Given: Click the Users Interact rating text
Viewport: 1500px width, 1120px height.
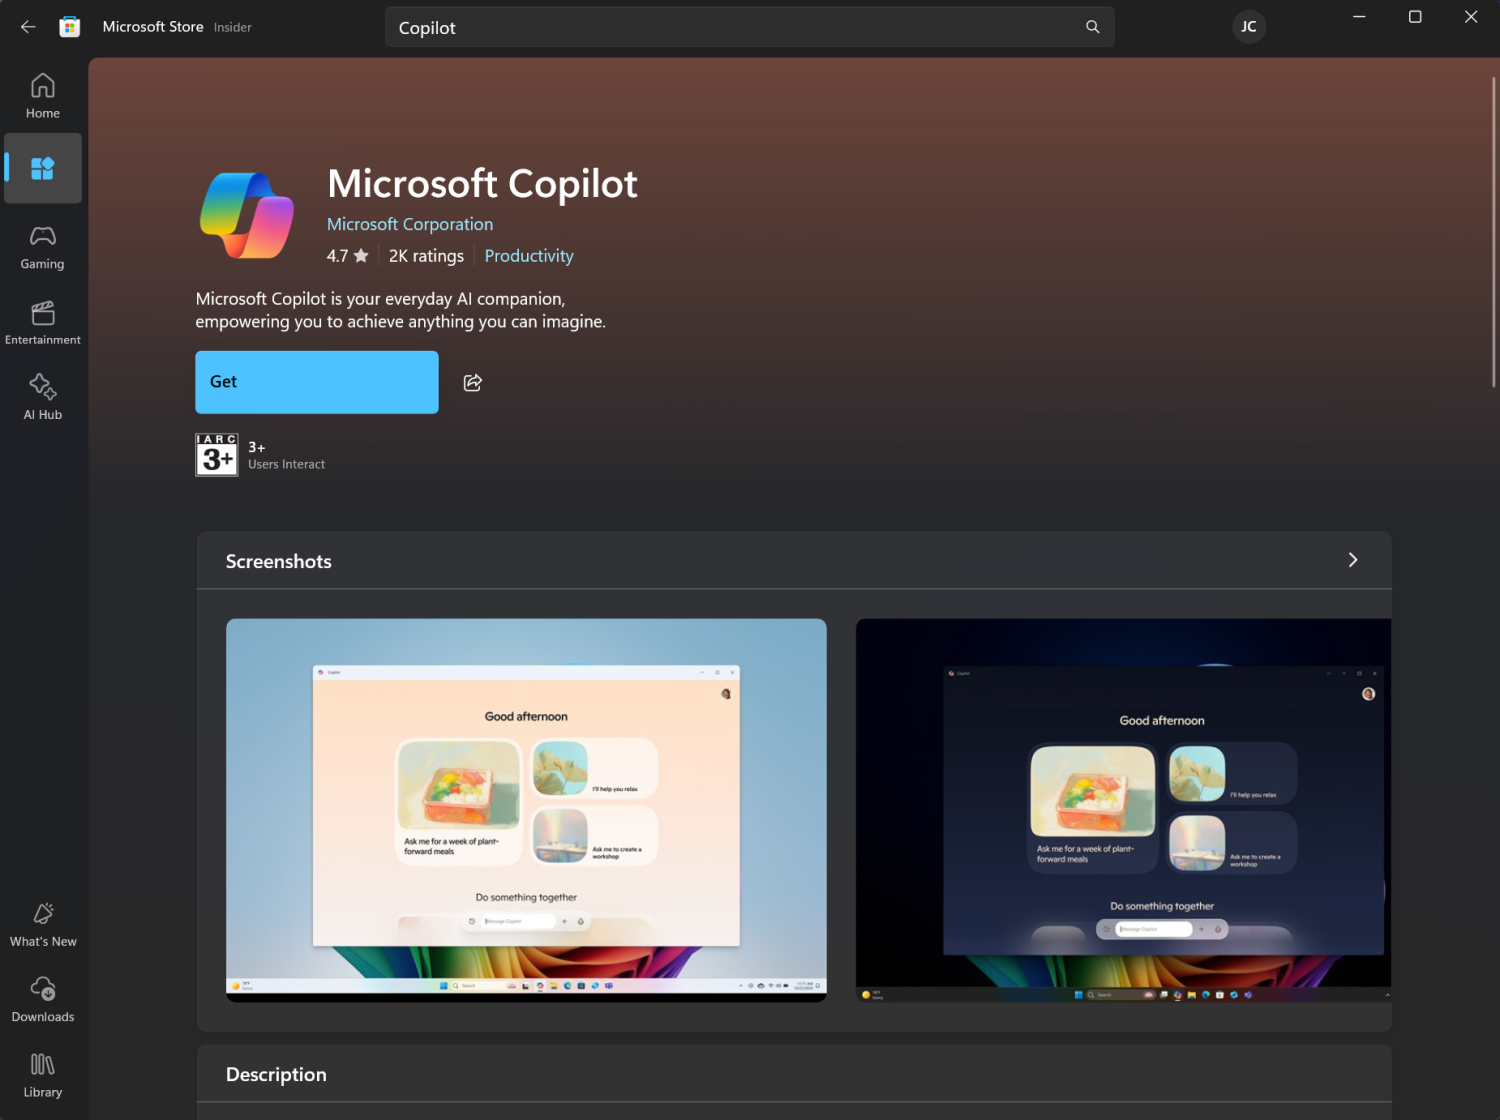Looking at the screenshot, I should [286, 464].
